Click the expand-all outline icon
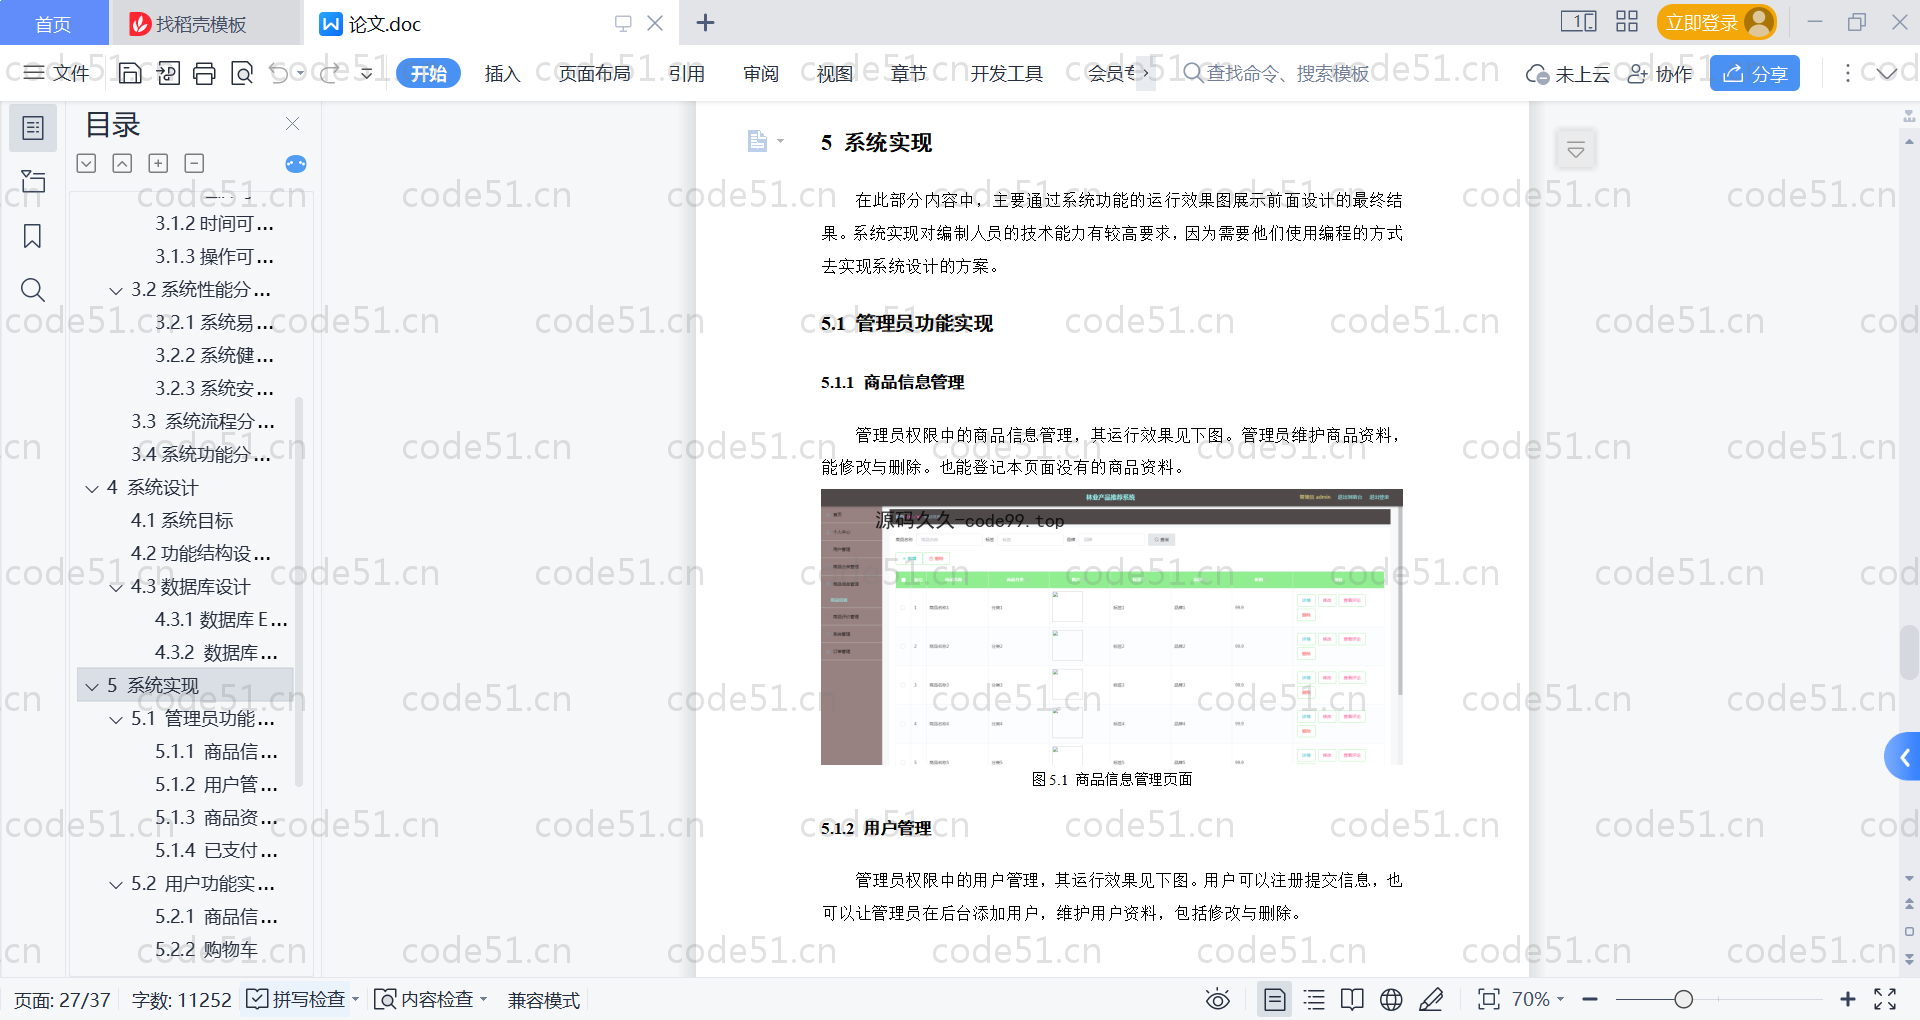The image size is (1920, 1020). pyautogui.click(x=87, y=163)
